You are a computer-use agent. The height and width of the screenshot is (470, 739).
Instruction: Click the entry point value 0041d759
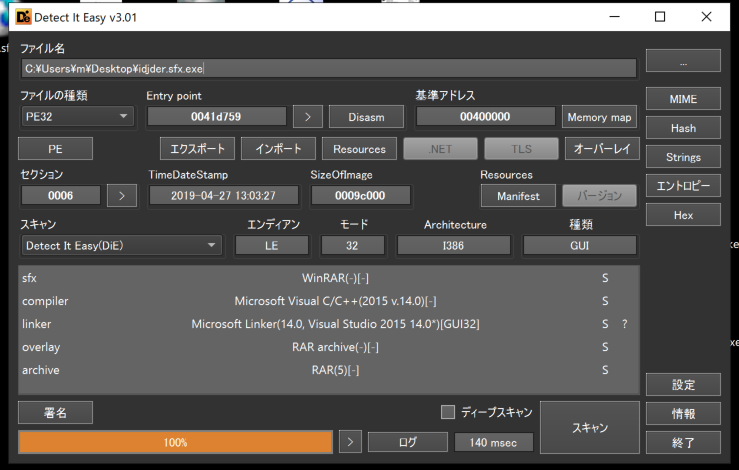(216, 116)
